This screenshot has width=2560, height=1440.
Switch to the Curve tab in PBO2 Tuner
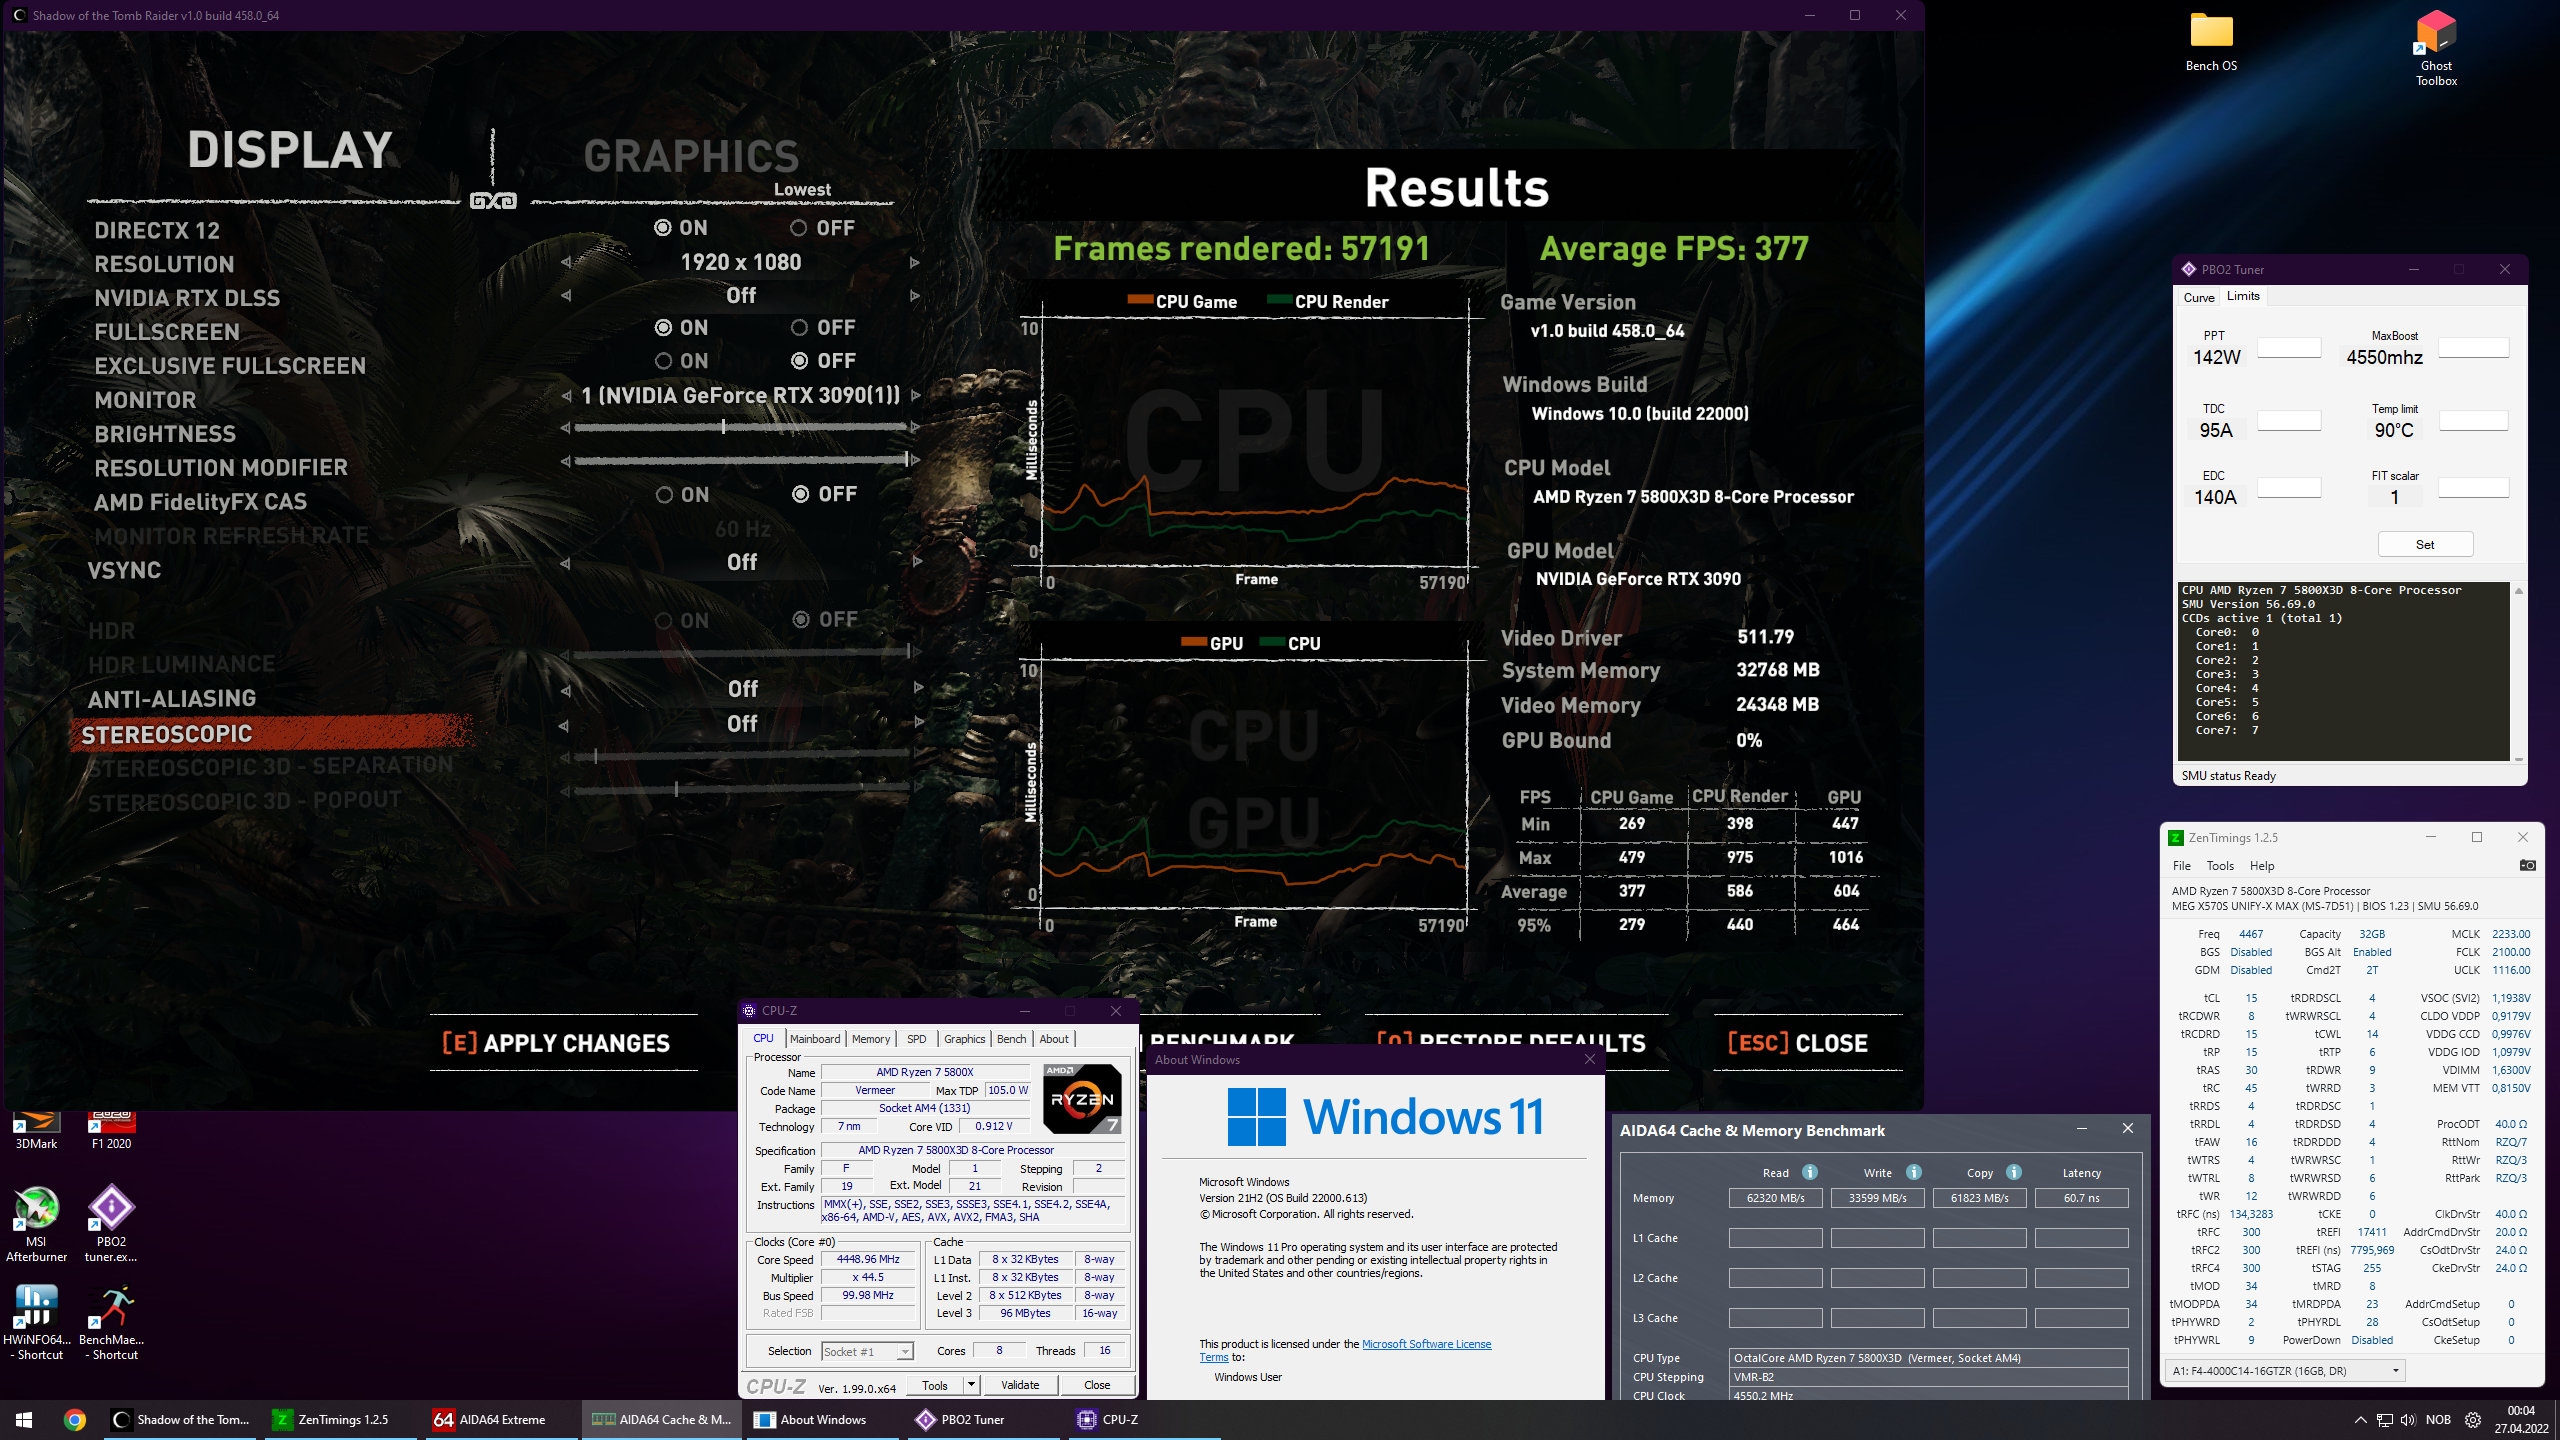[2198, 297]
